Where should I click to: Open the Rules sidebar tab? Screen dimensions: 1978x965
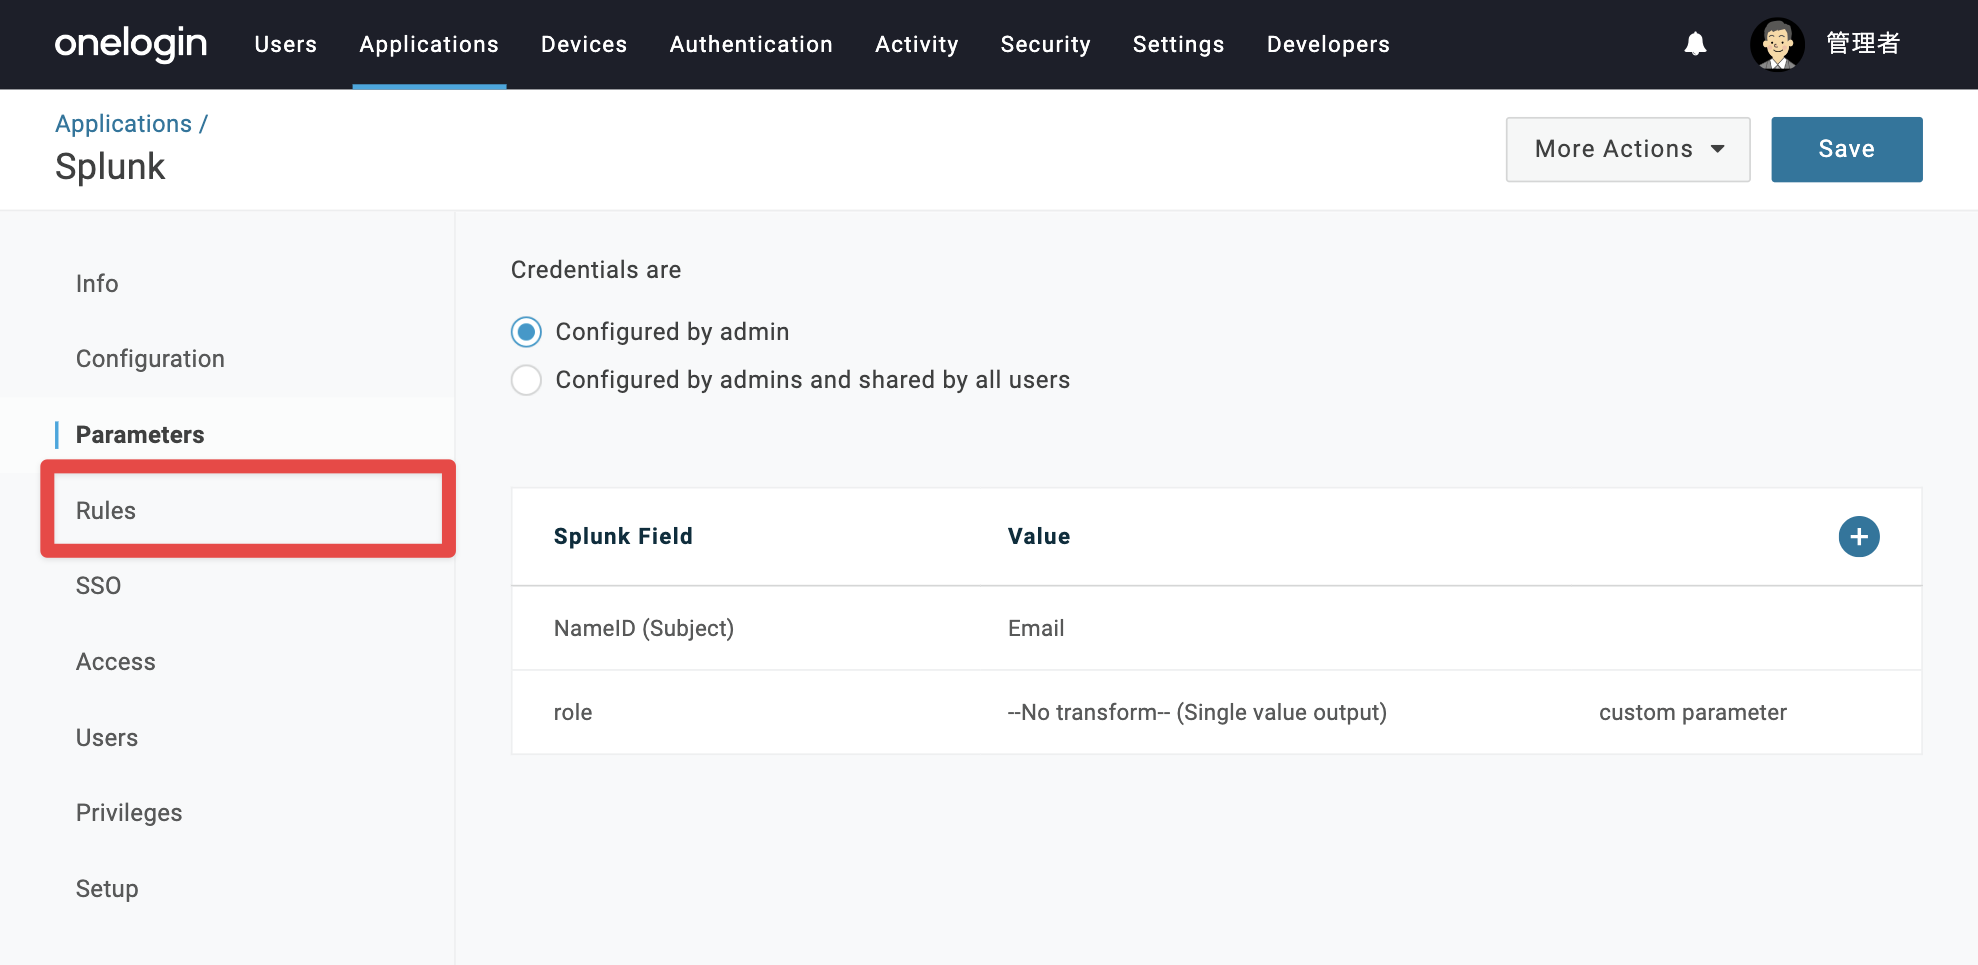point(106,510)
